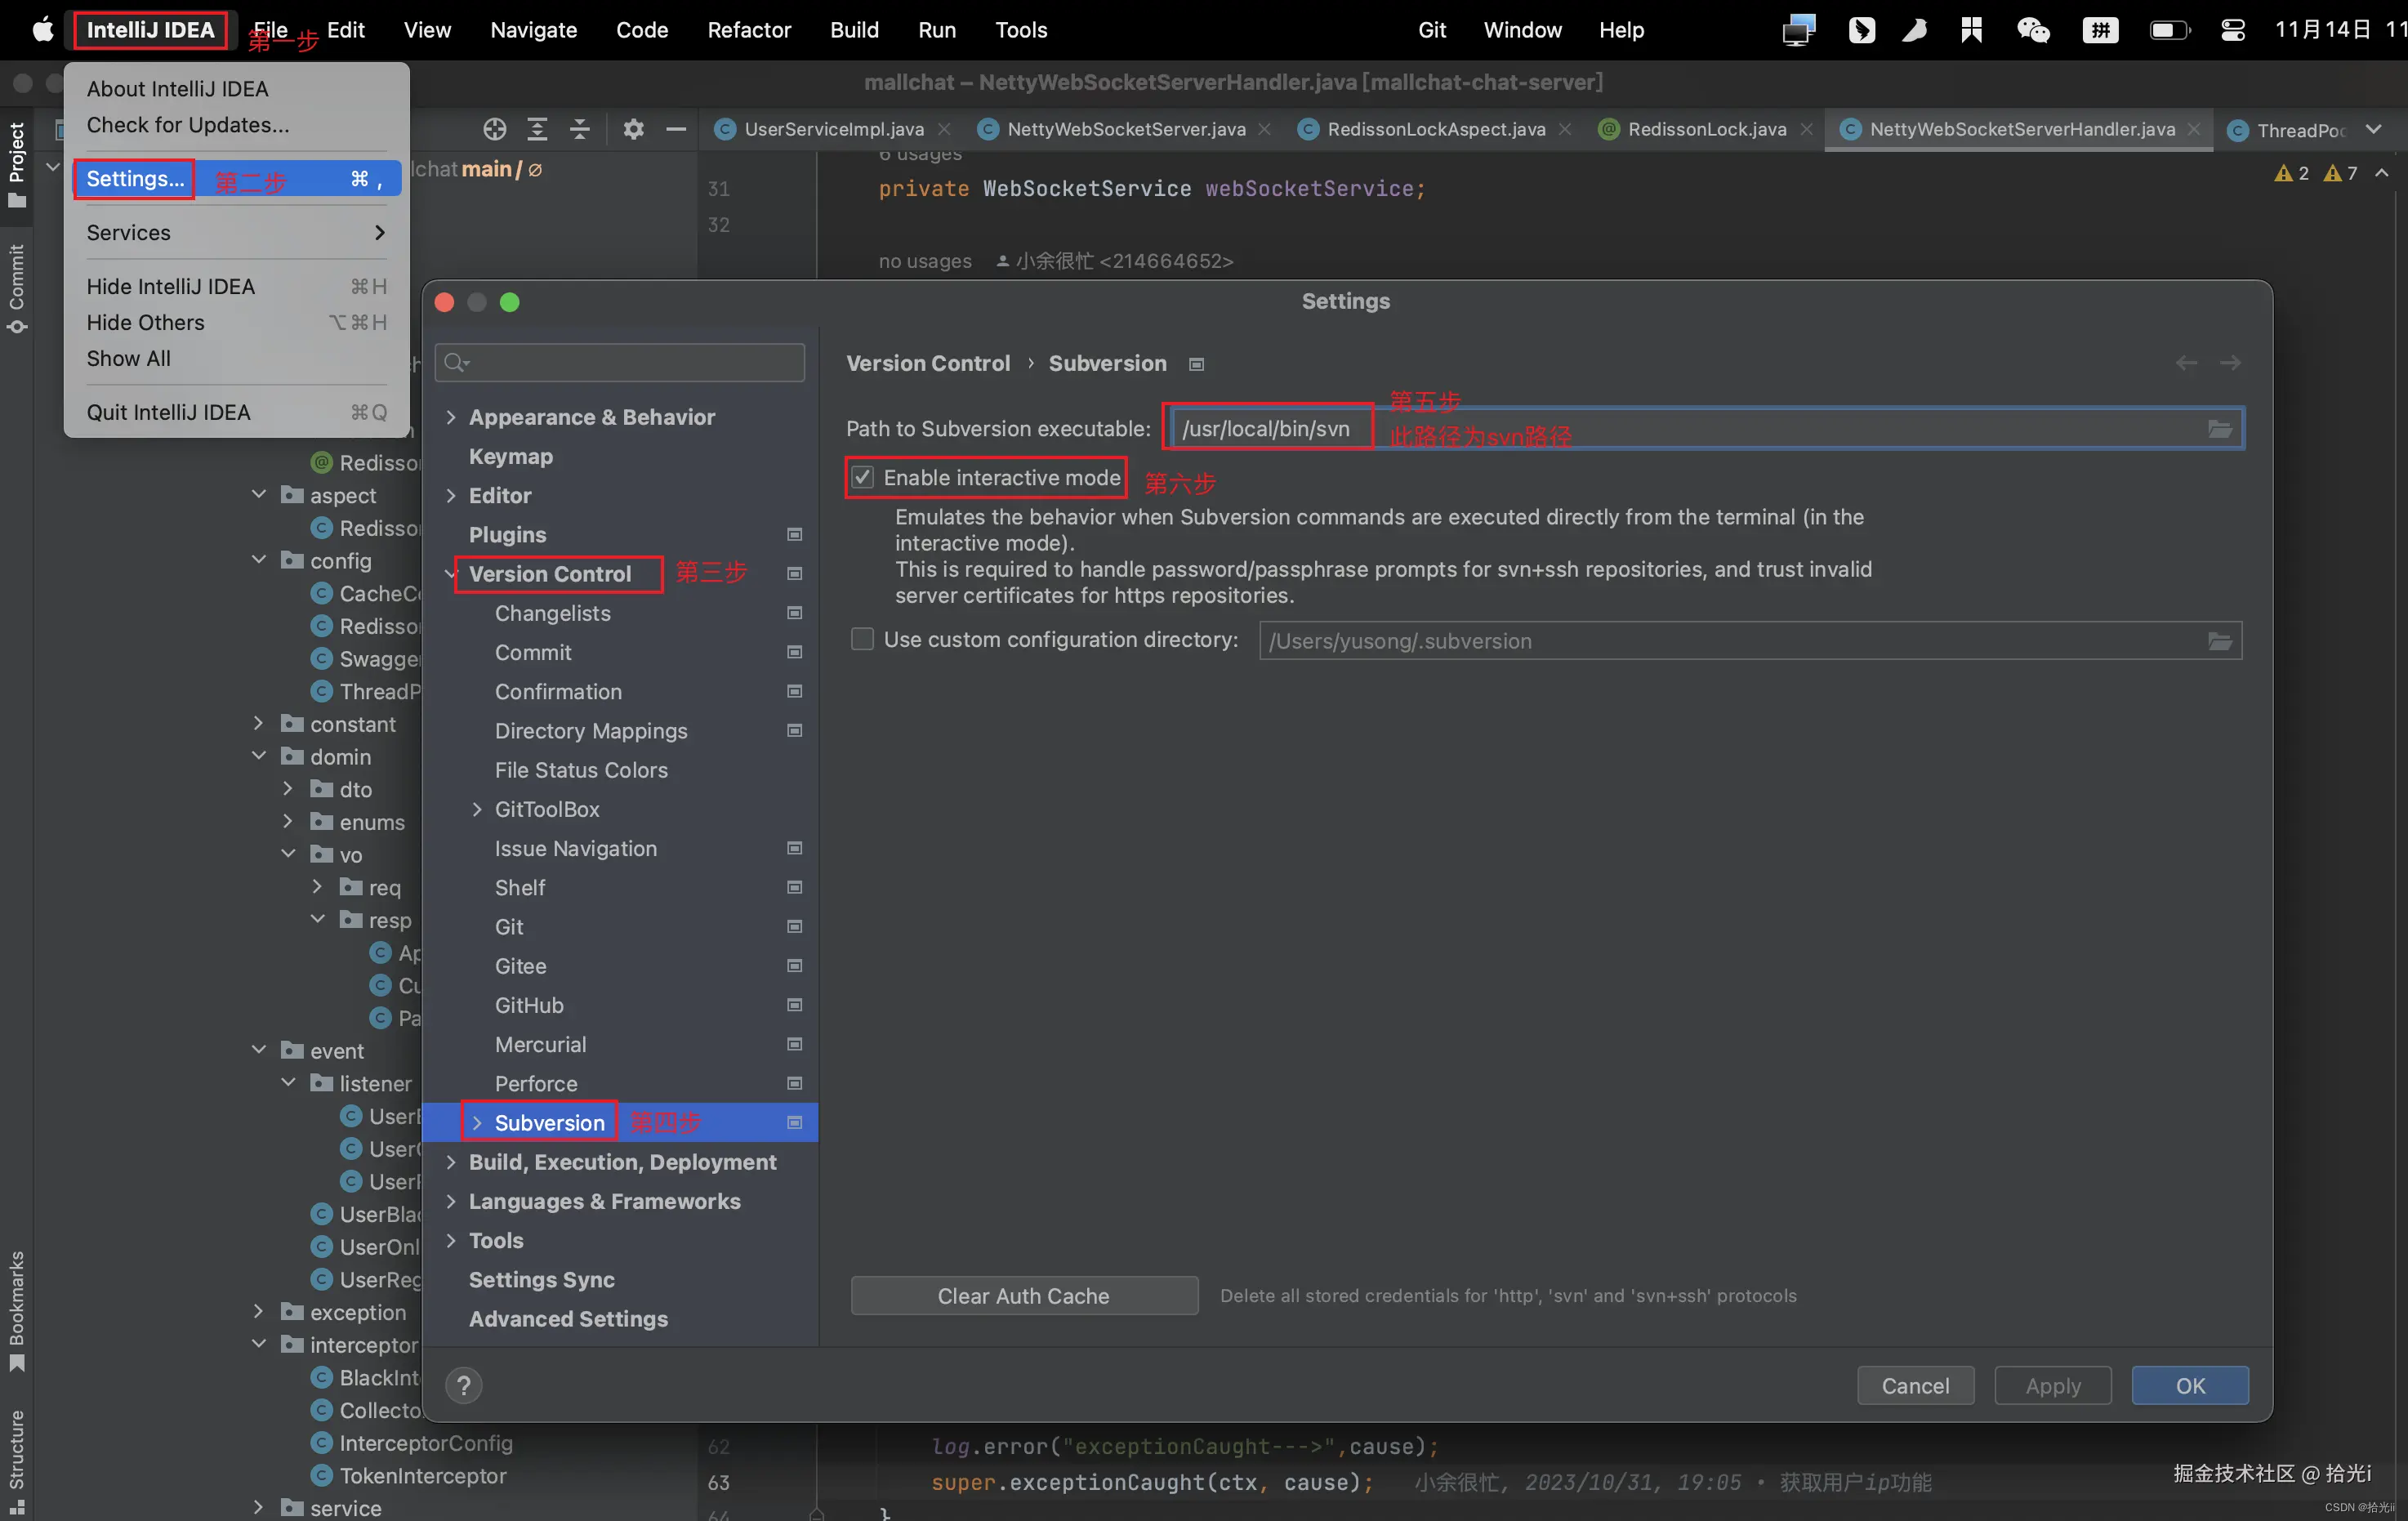Select Directory Mappings in Version Control
The height and width of the screenshot is (1521, 2408).
point(590,731)
